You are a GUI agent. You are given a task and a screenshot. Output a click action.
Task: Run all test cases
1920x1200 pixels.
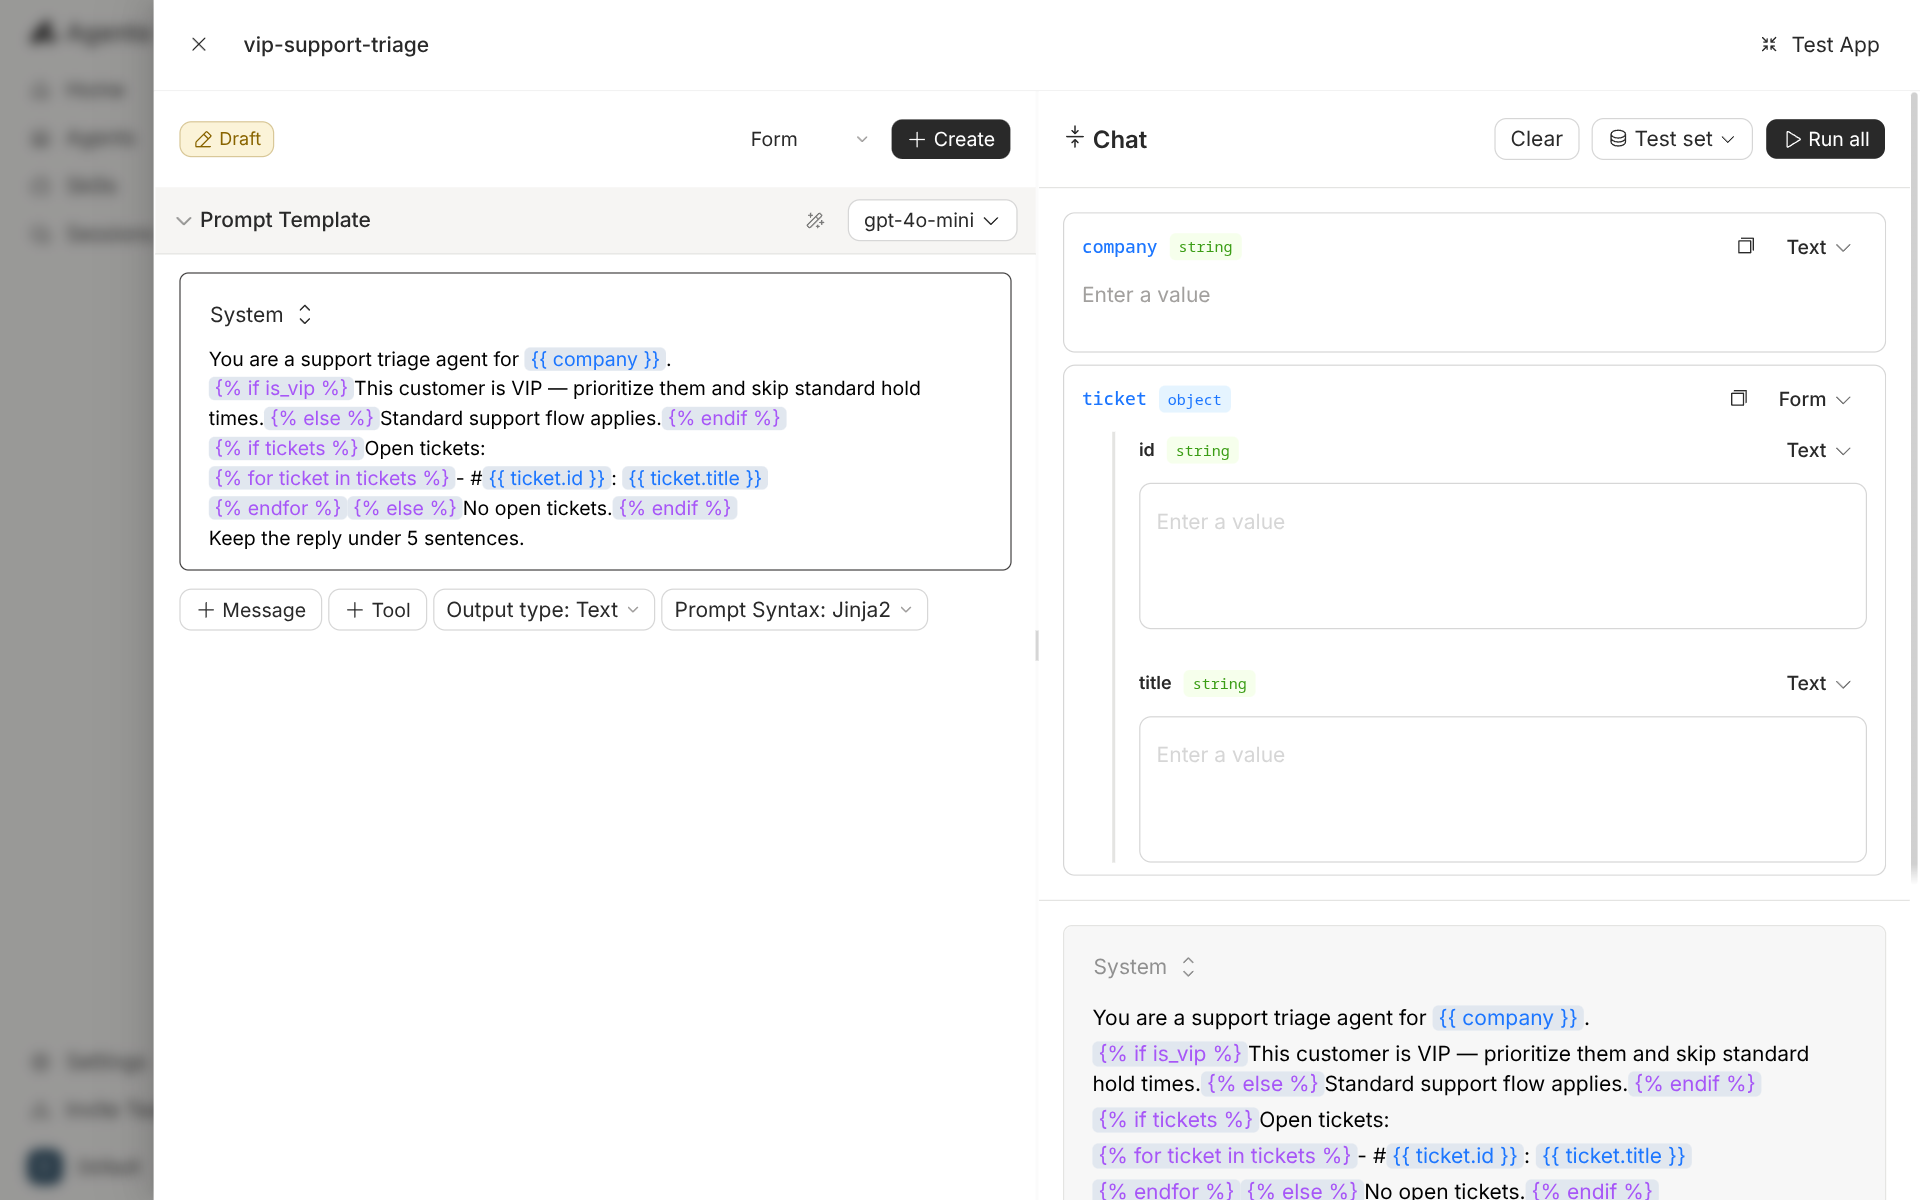[x=1825, y=139]
